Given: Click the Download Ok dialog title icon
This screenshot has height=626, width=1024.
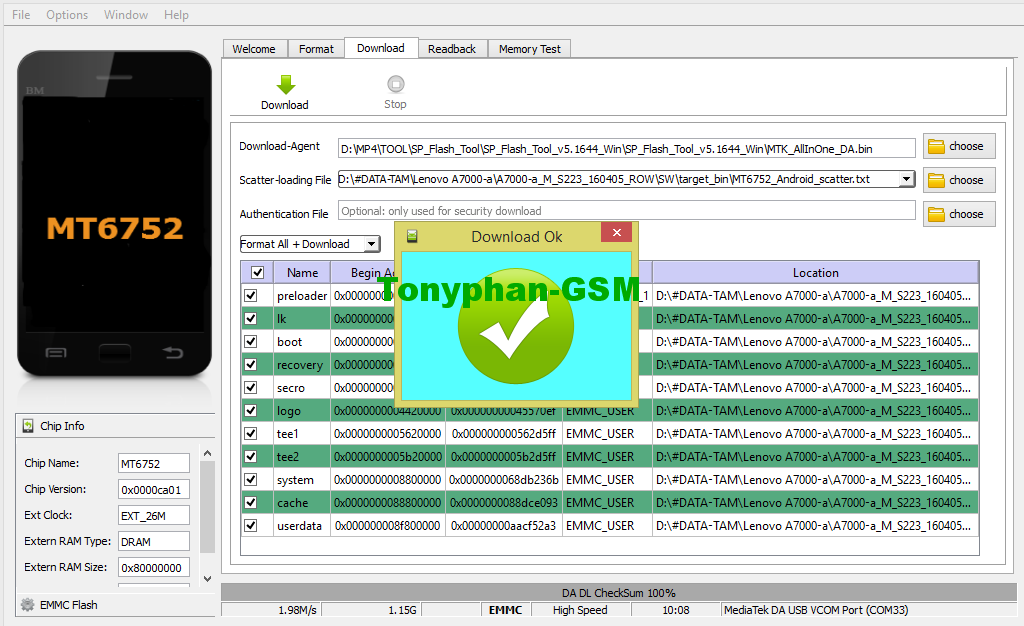Looking at the screenshot, I should point(412,236).
